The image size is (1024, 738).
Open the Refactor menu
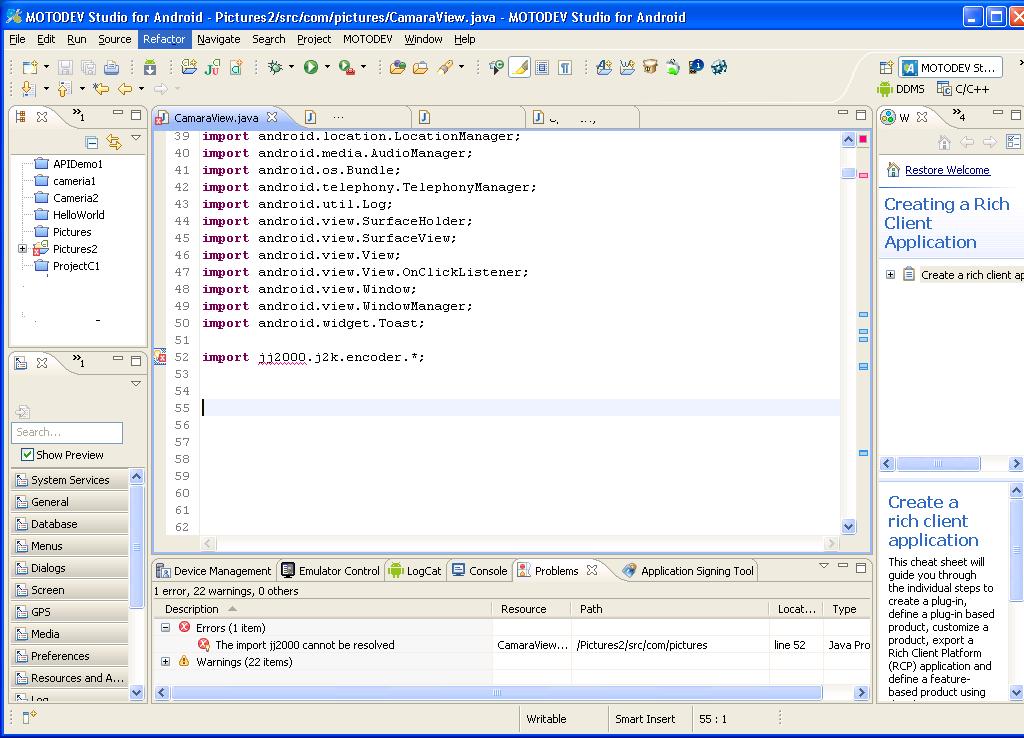tap(163, 39)
